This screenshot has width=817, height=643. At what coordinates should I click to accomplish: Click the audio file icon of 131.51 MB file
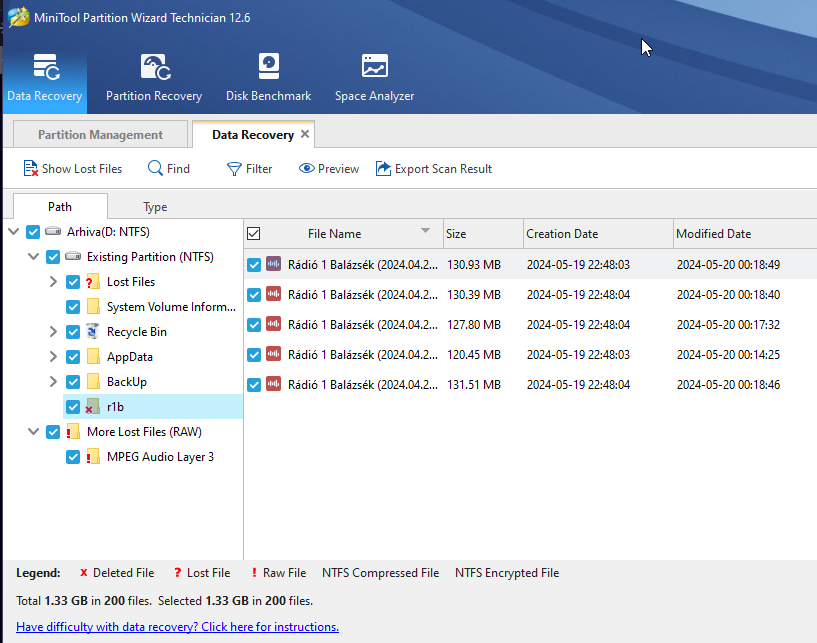(274, 384)
